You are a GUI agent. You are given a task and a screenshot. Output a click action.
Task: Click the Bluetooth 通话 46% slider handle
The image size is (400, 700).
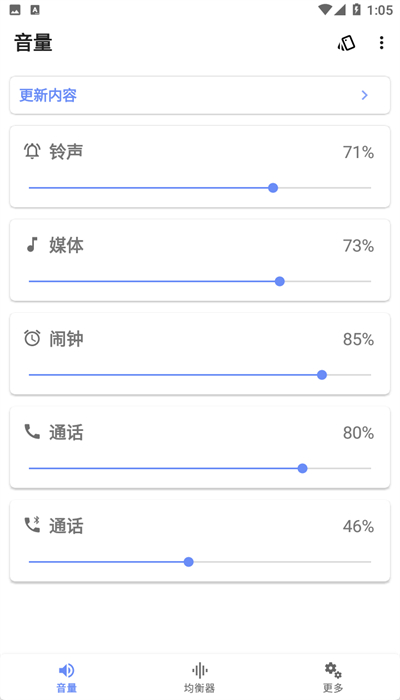tap(189, 562)
